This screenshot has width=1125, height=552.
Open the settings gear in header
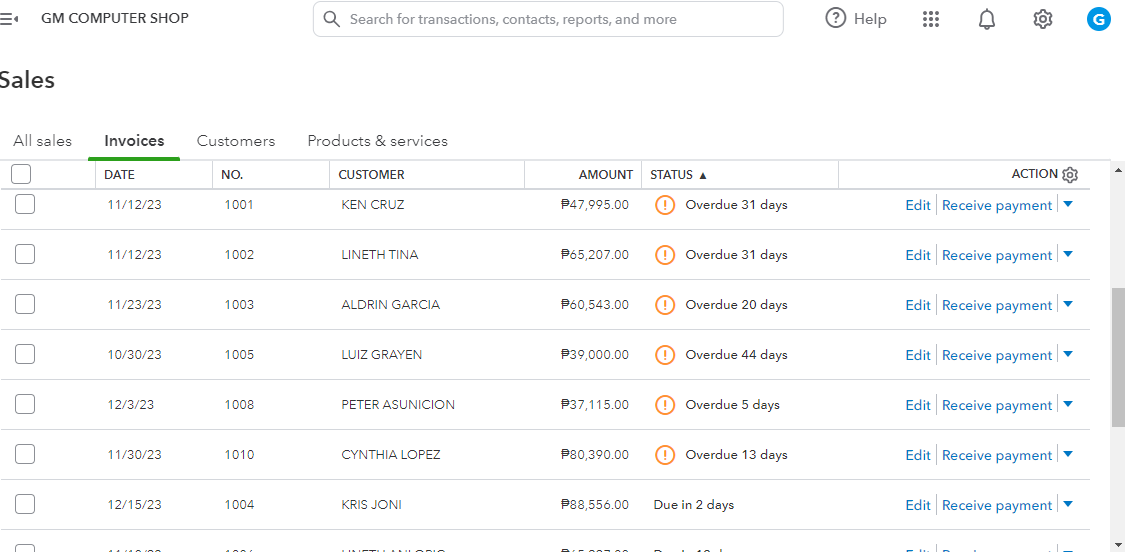tap(1043, 19)
